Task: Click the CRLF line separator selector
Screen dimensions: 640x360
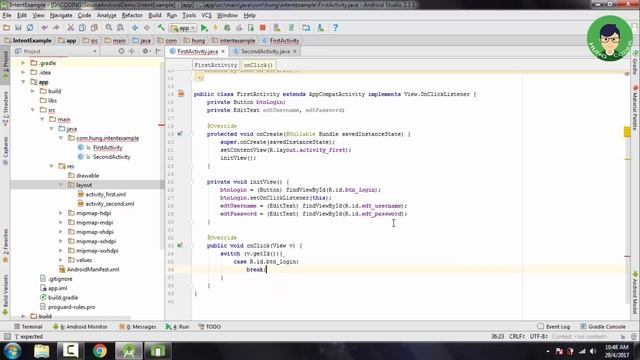Action: coord(517,337)
